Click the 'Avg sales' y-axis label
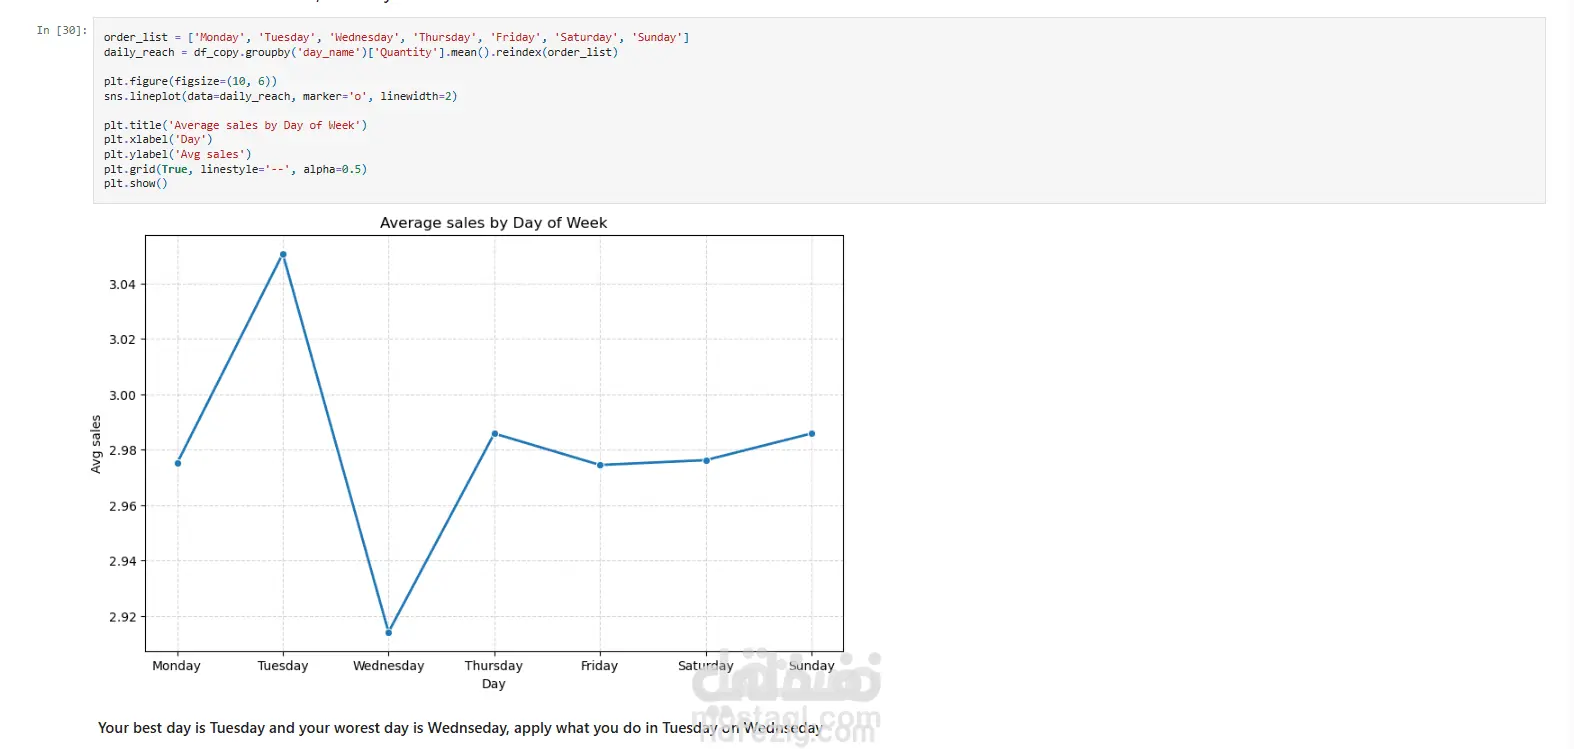Screen dimensions: 1574x749 tap(96, 444)
